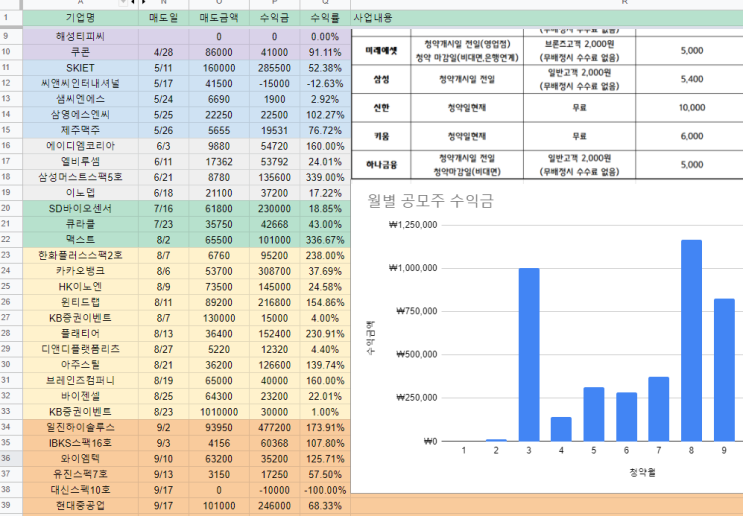Select the 기업명 header cell
The height and width of the screenshot is (516, 743).
[x=81, y=18]
